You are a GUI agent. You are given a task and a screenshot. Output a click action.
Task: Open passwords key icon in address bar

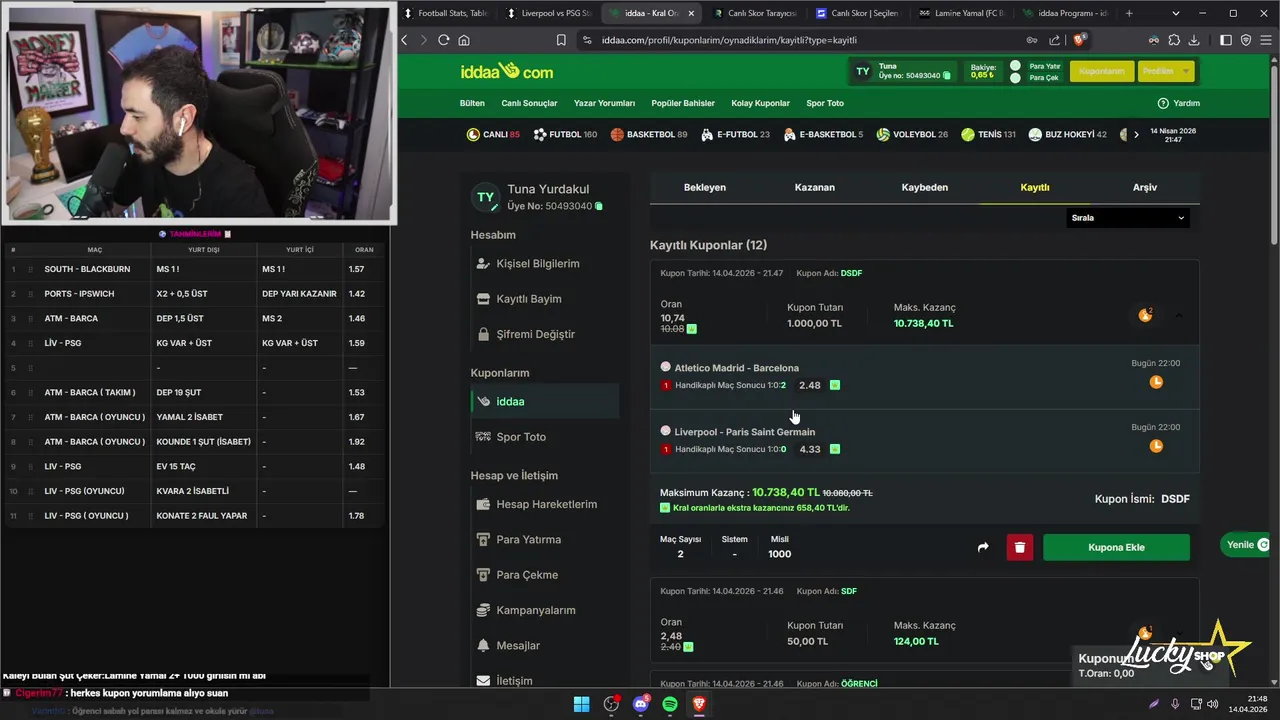tap(1031, 40)
